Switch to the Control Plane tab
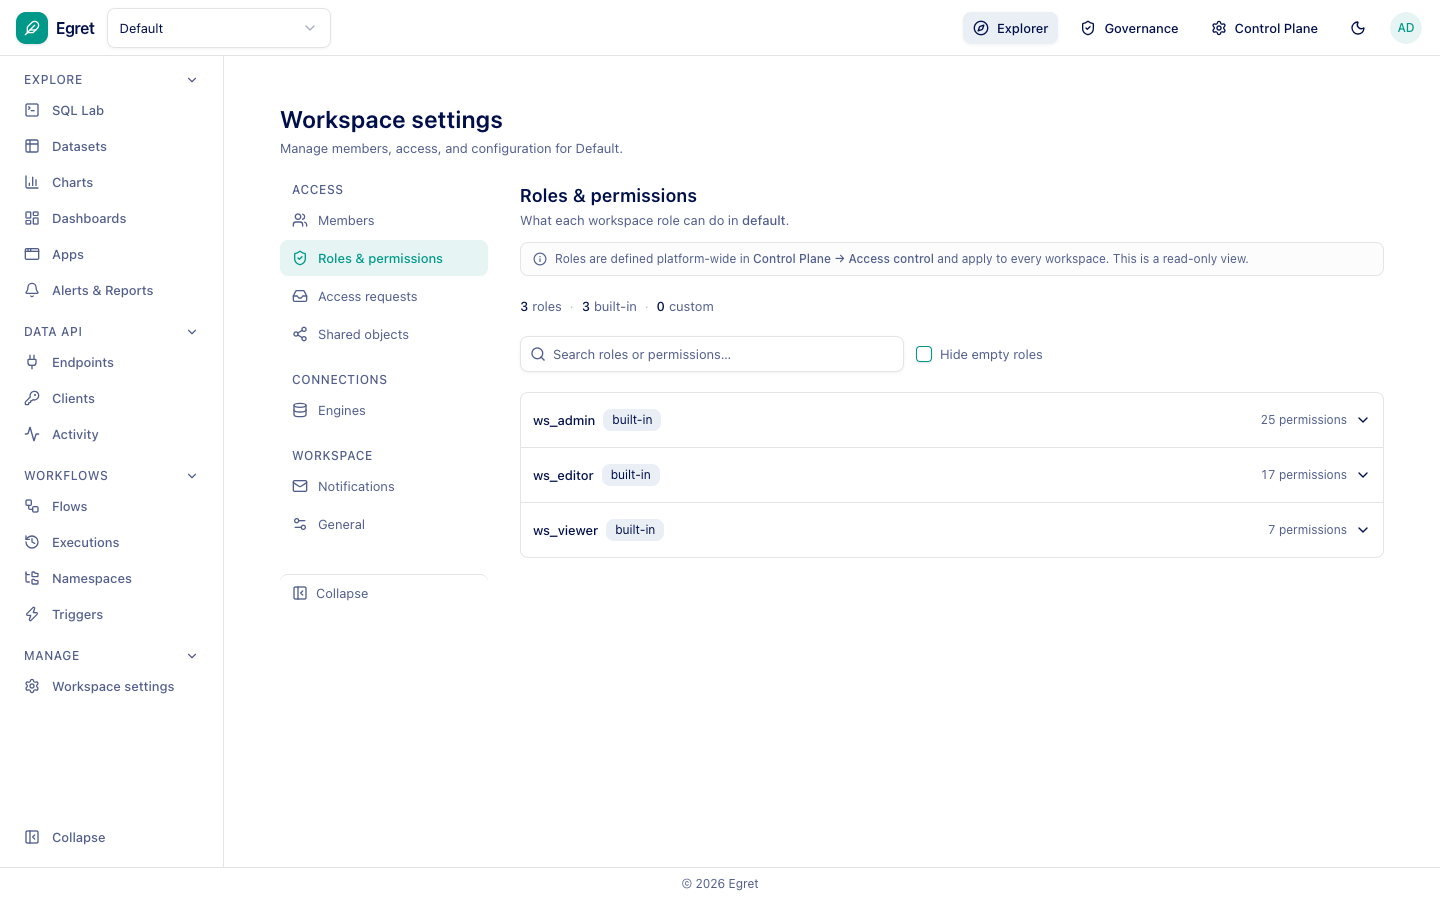The image size is (1440, 900). pyautogui.click(x=1264, y=28)
